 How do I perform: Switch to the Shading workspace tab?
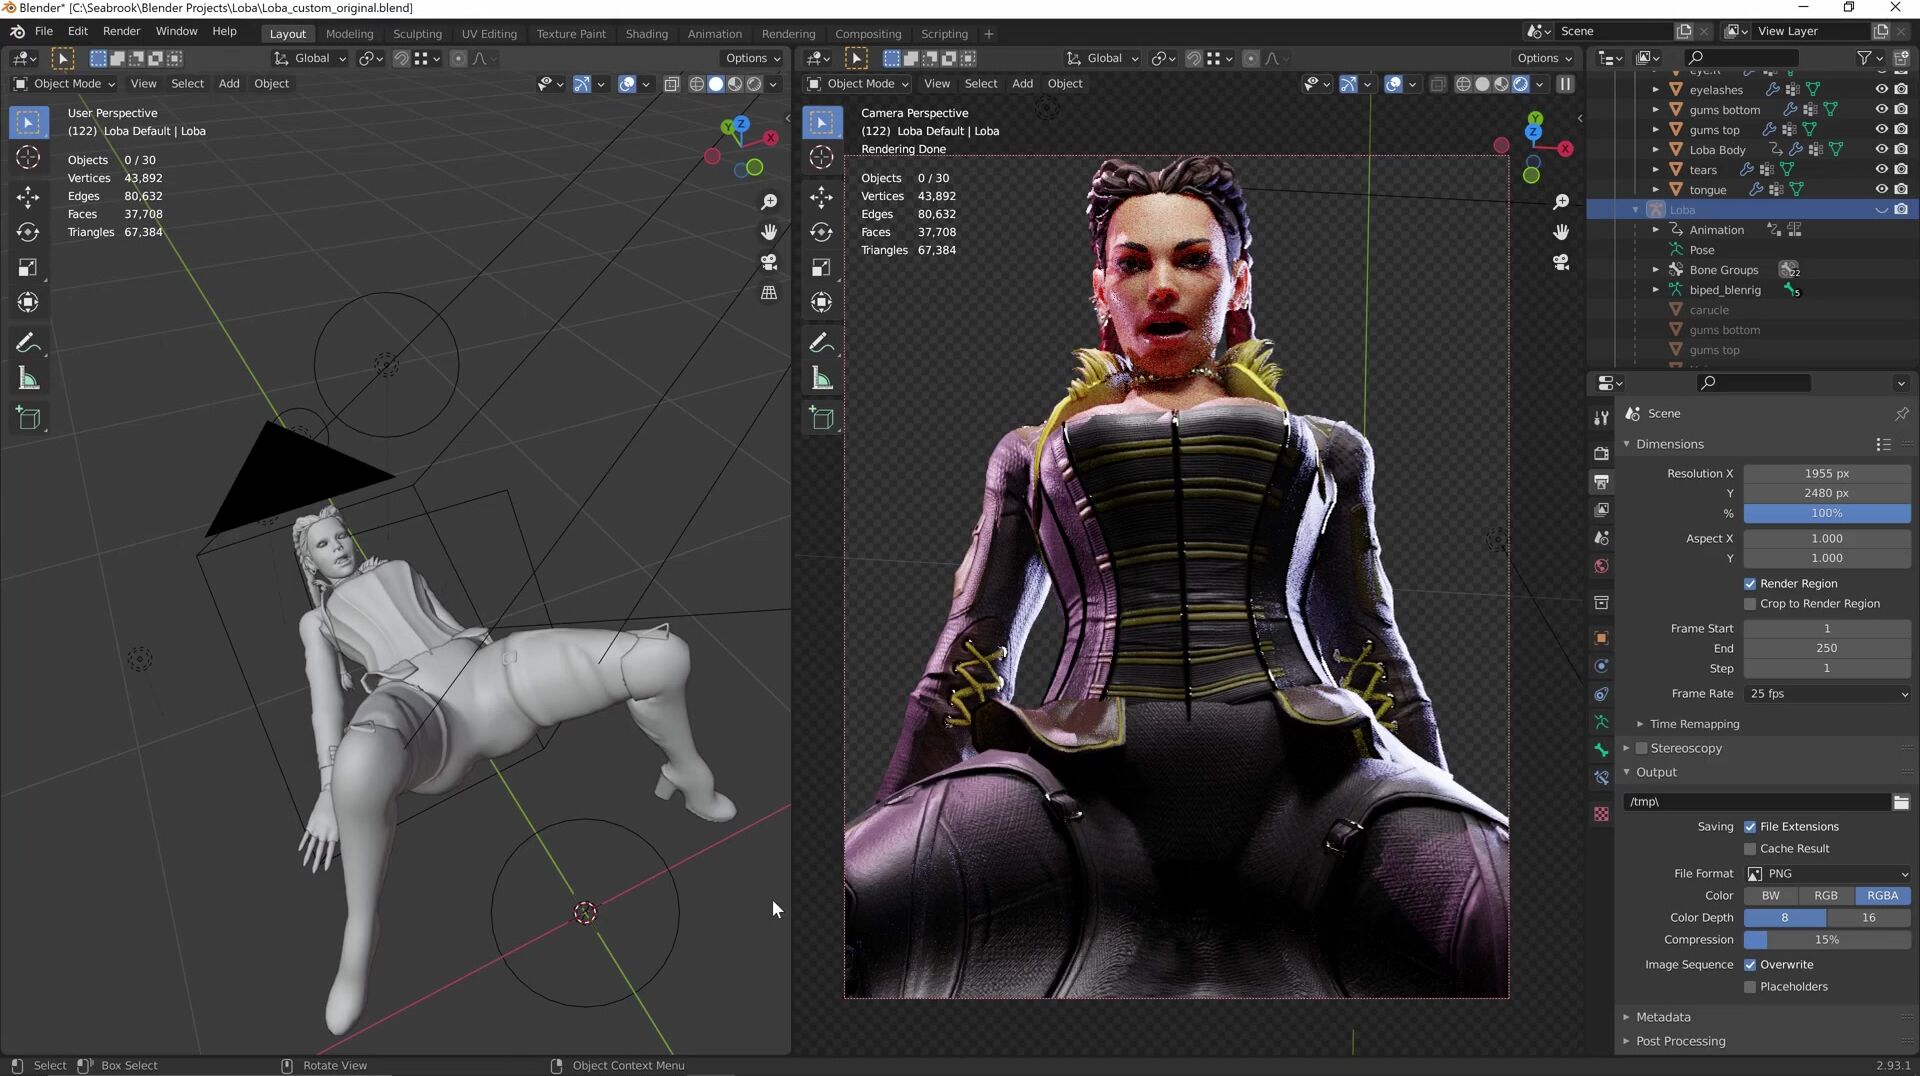pyautogui.click(x=646, y=34)
